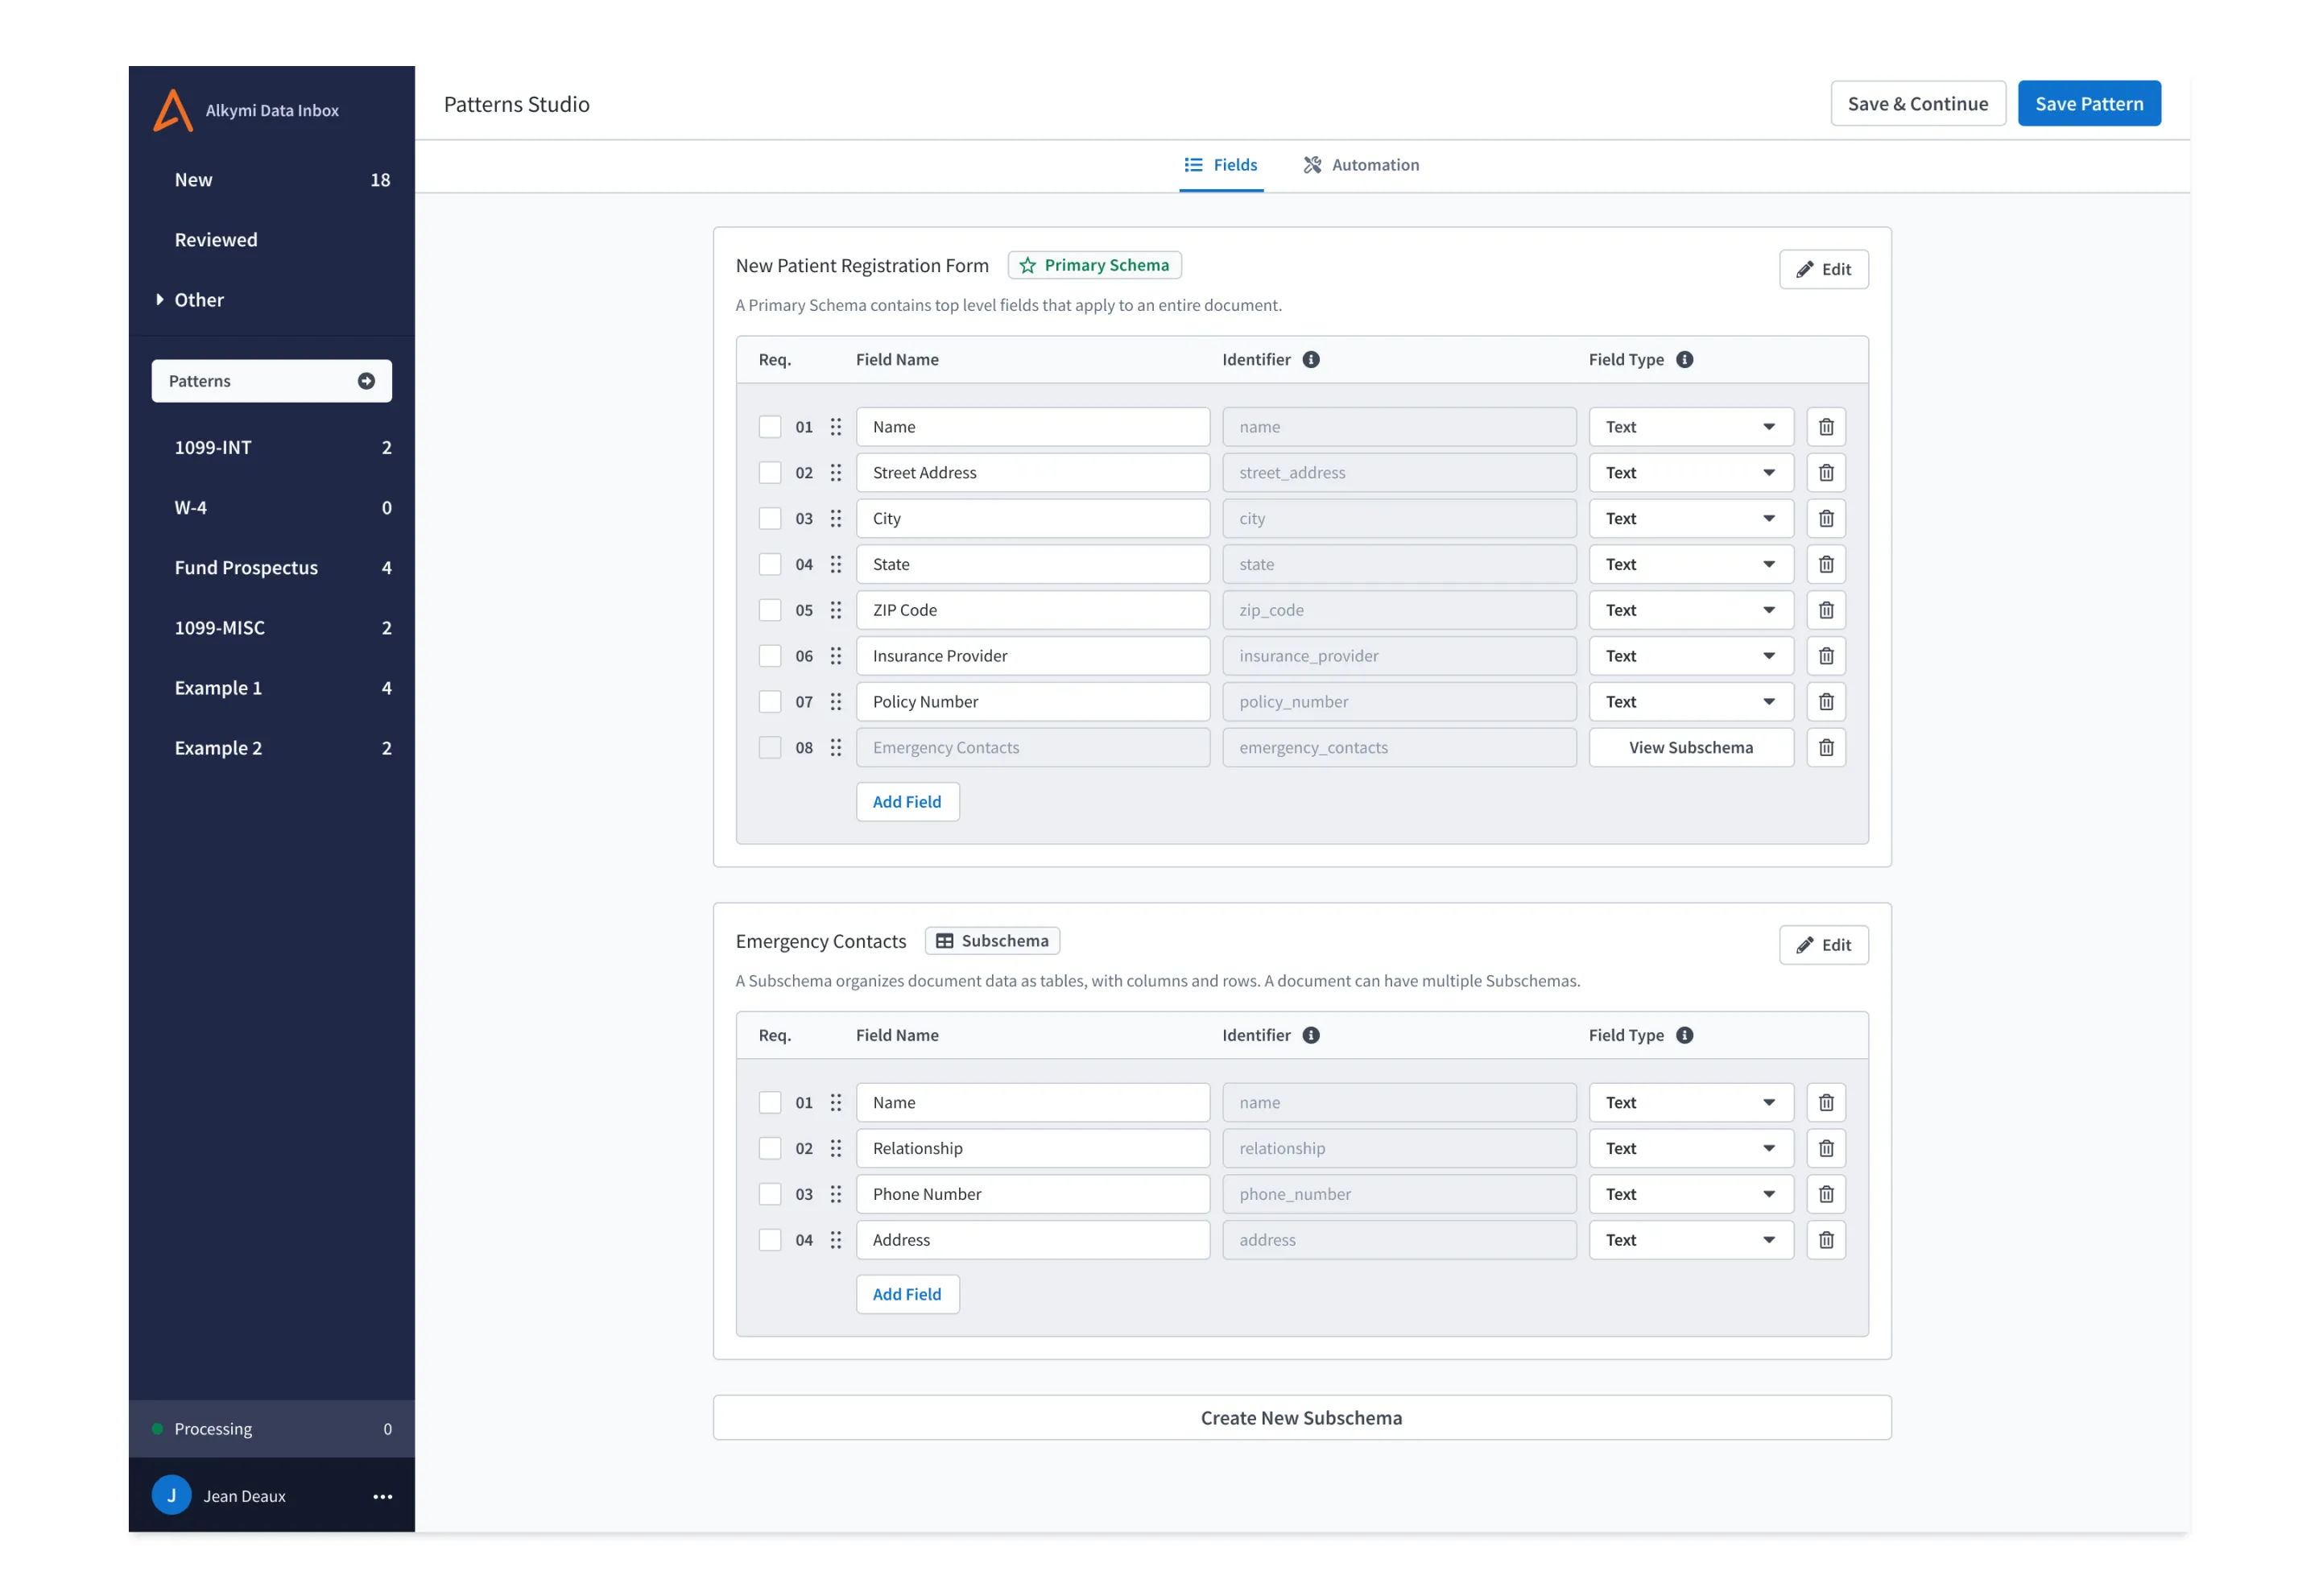Edit the New Patient Registration Form schema

click(1823, 270)
